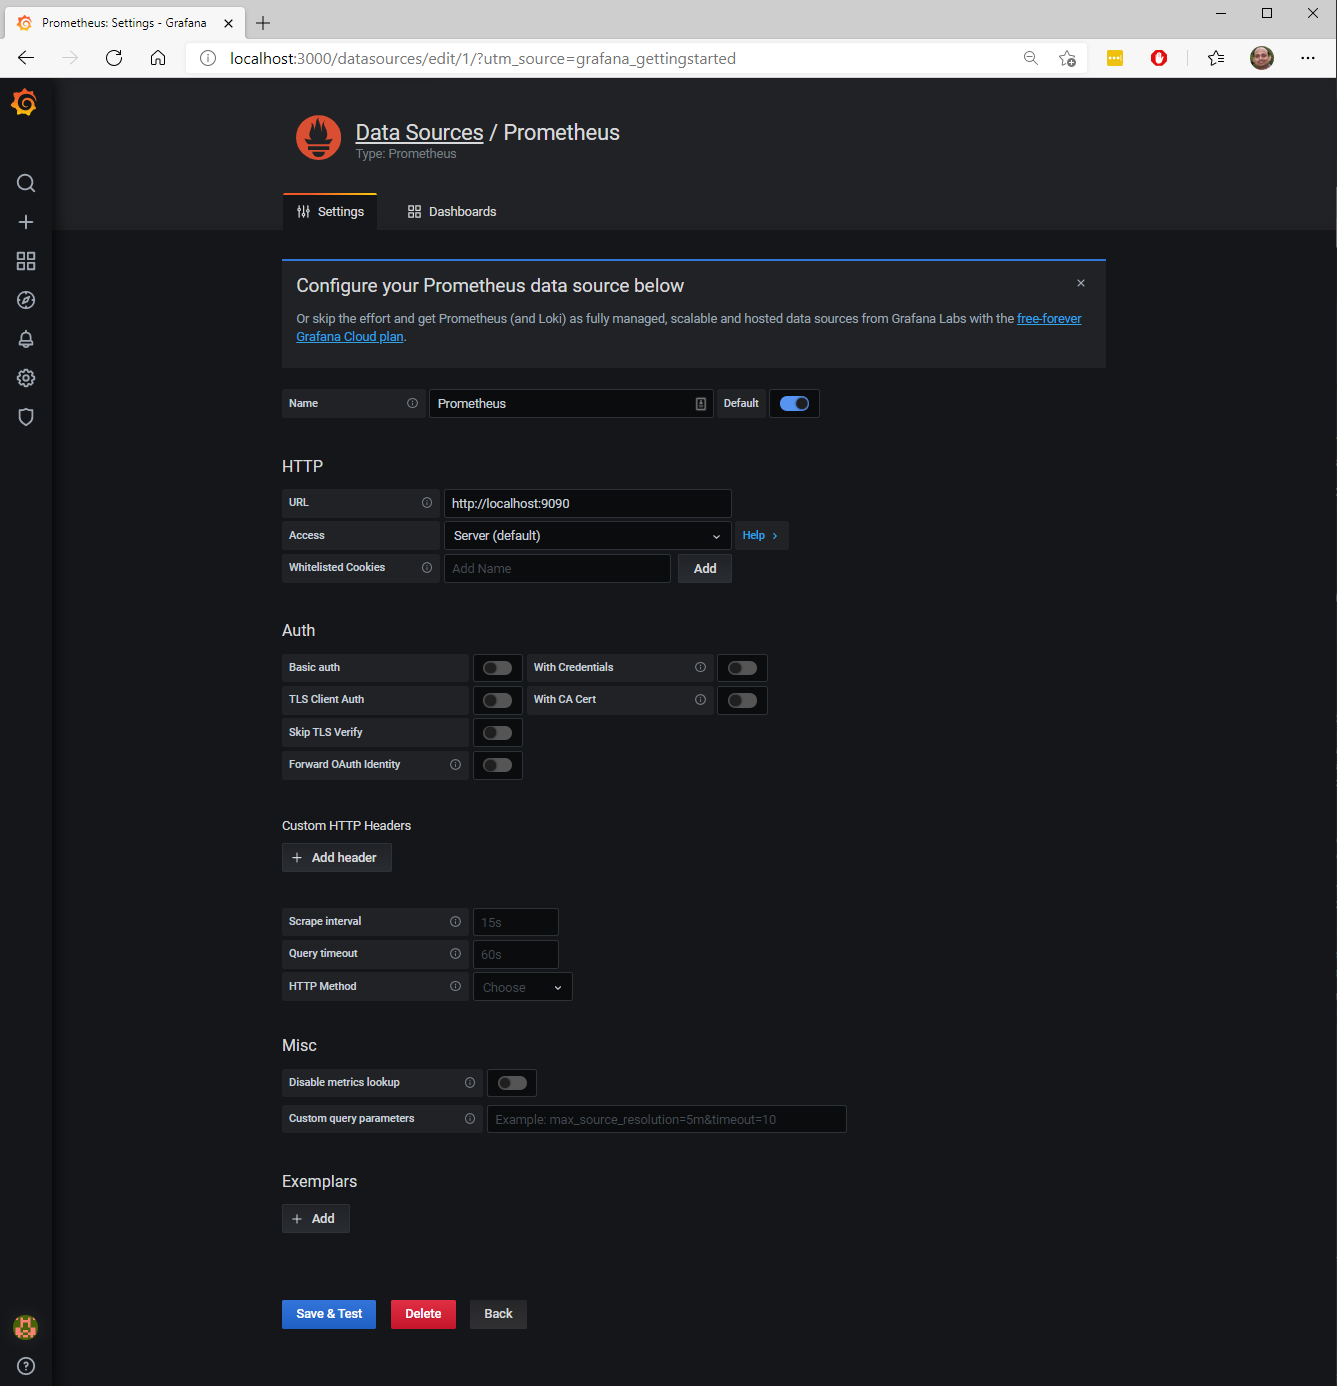
Task: Select the Prometheus Settings browser tab
Action: pyautogui.click(x=124, y=22)
